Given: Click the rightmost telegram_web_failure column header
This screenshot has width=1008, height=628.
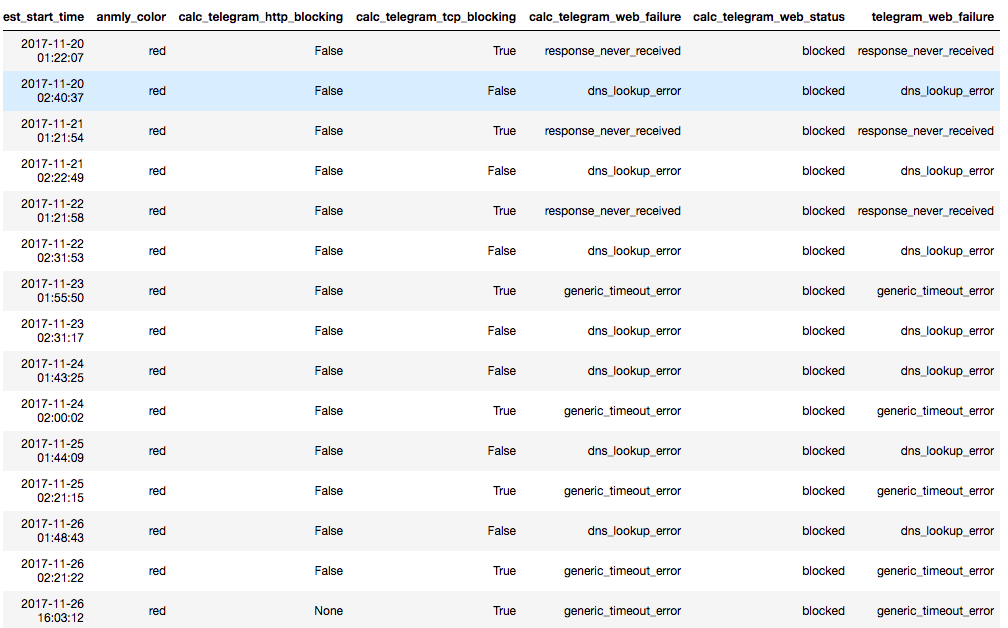Looking at the screenshot, I should click(x=932, y=17).
